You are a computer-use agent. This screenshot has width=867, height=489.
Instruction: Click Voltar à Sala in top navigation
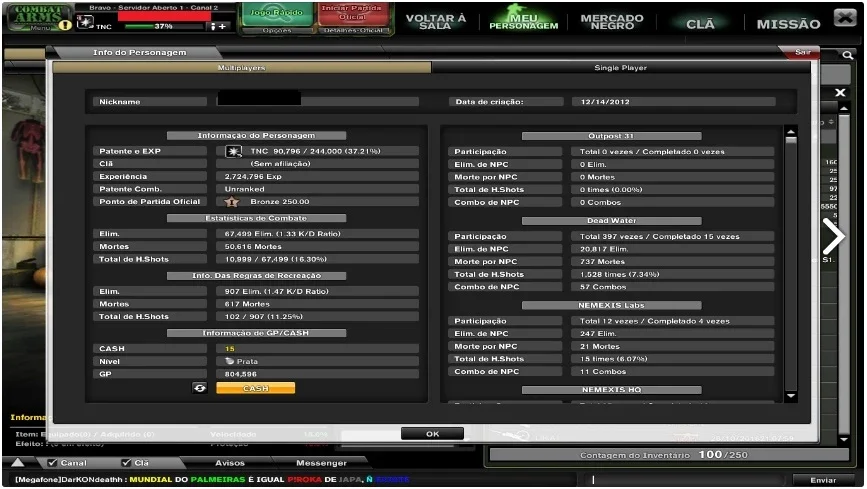tap(436, 22)
